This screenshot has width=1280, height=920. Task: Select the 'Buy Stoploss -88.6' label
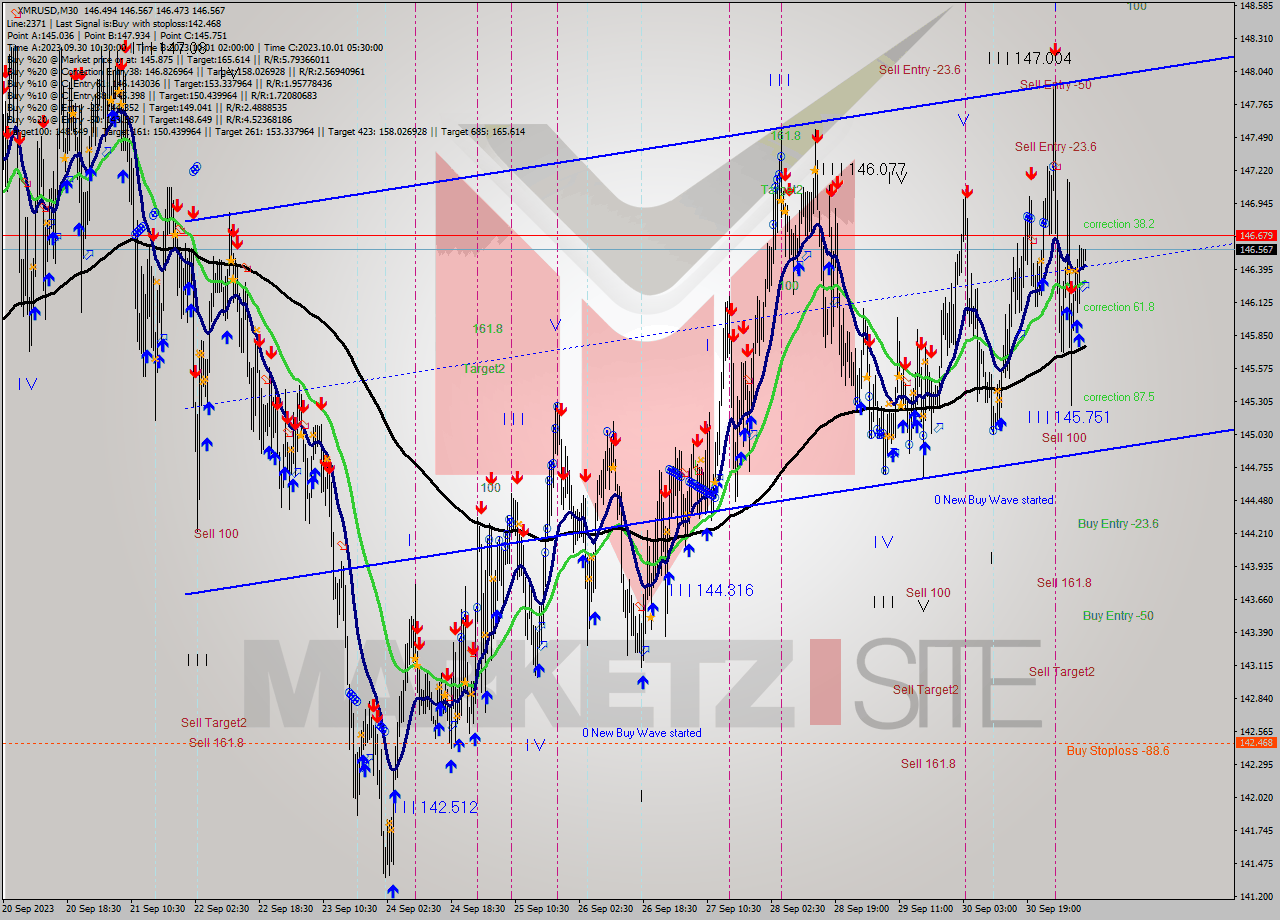(x=1118, y=750)
